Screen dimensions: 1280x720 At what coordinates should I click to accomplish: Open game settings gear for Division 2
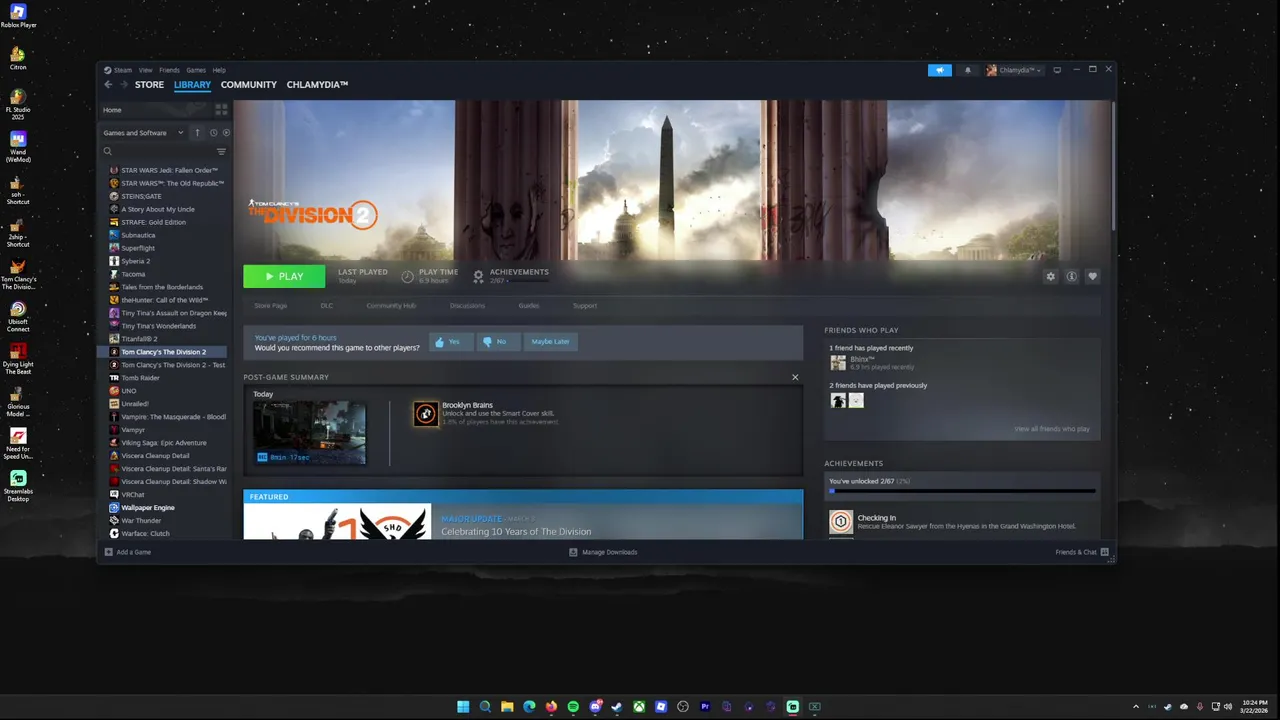point(1050,277)
